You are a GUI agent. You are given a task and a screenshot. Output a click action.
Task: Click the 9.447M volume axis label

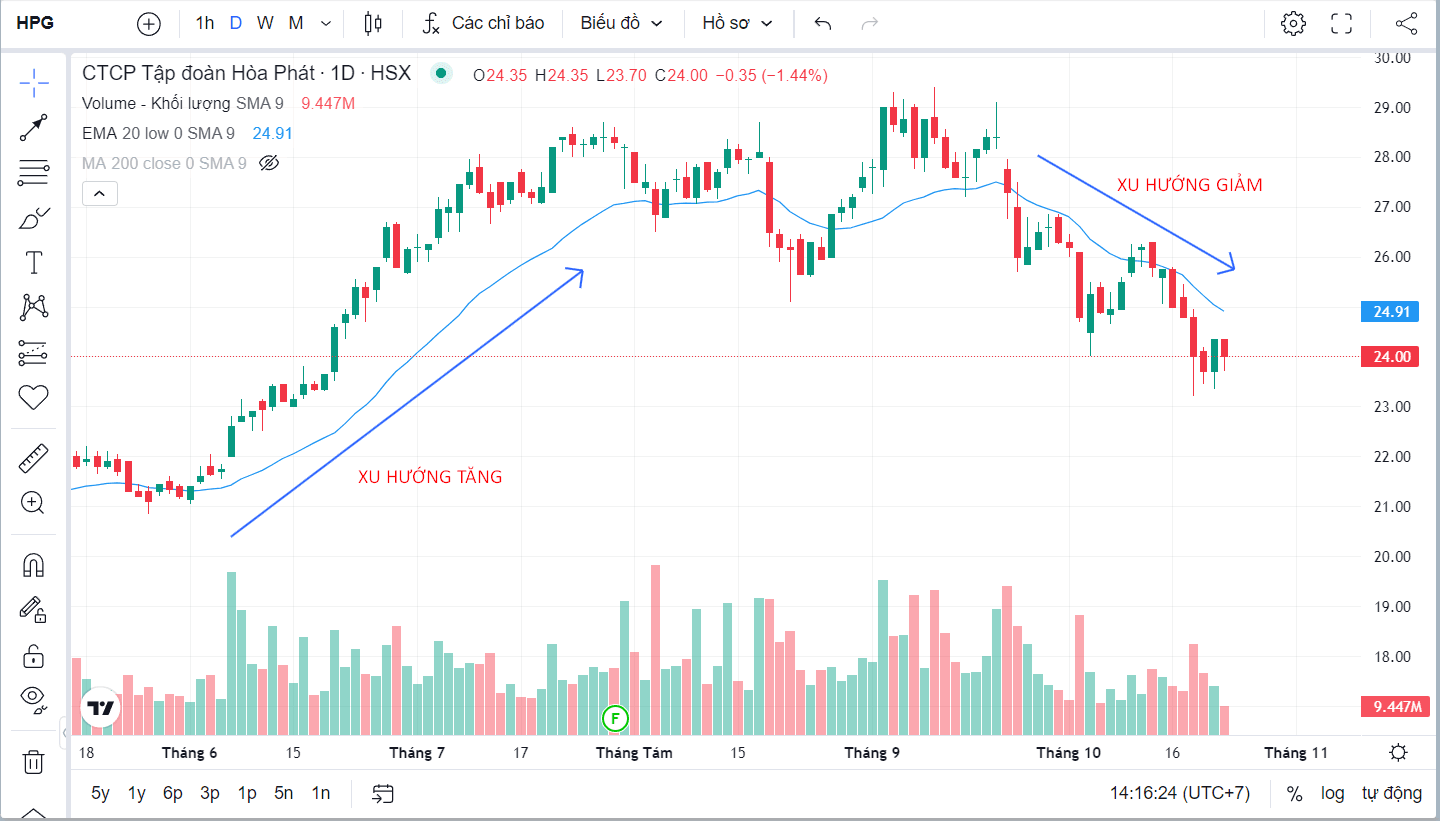pyautogui.click(x=1397, y=707)
